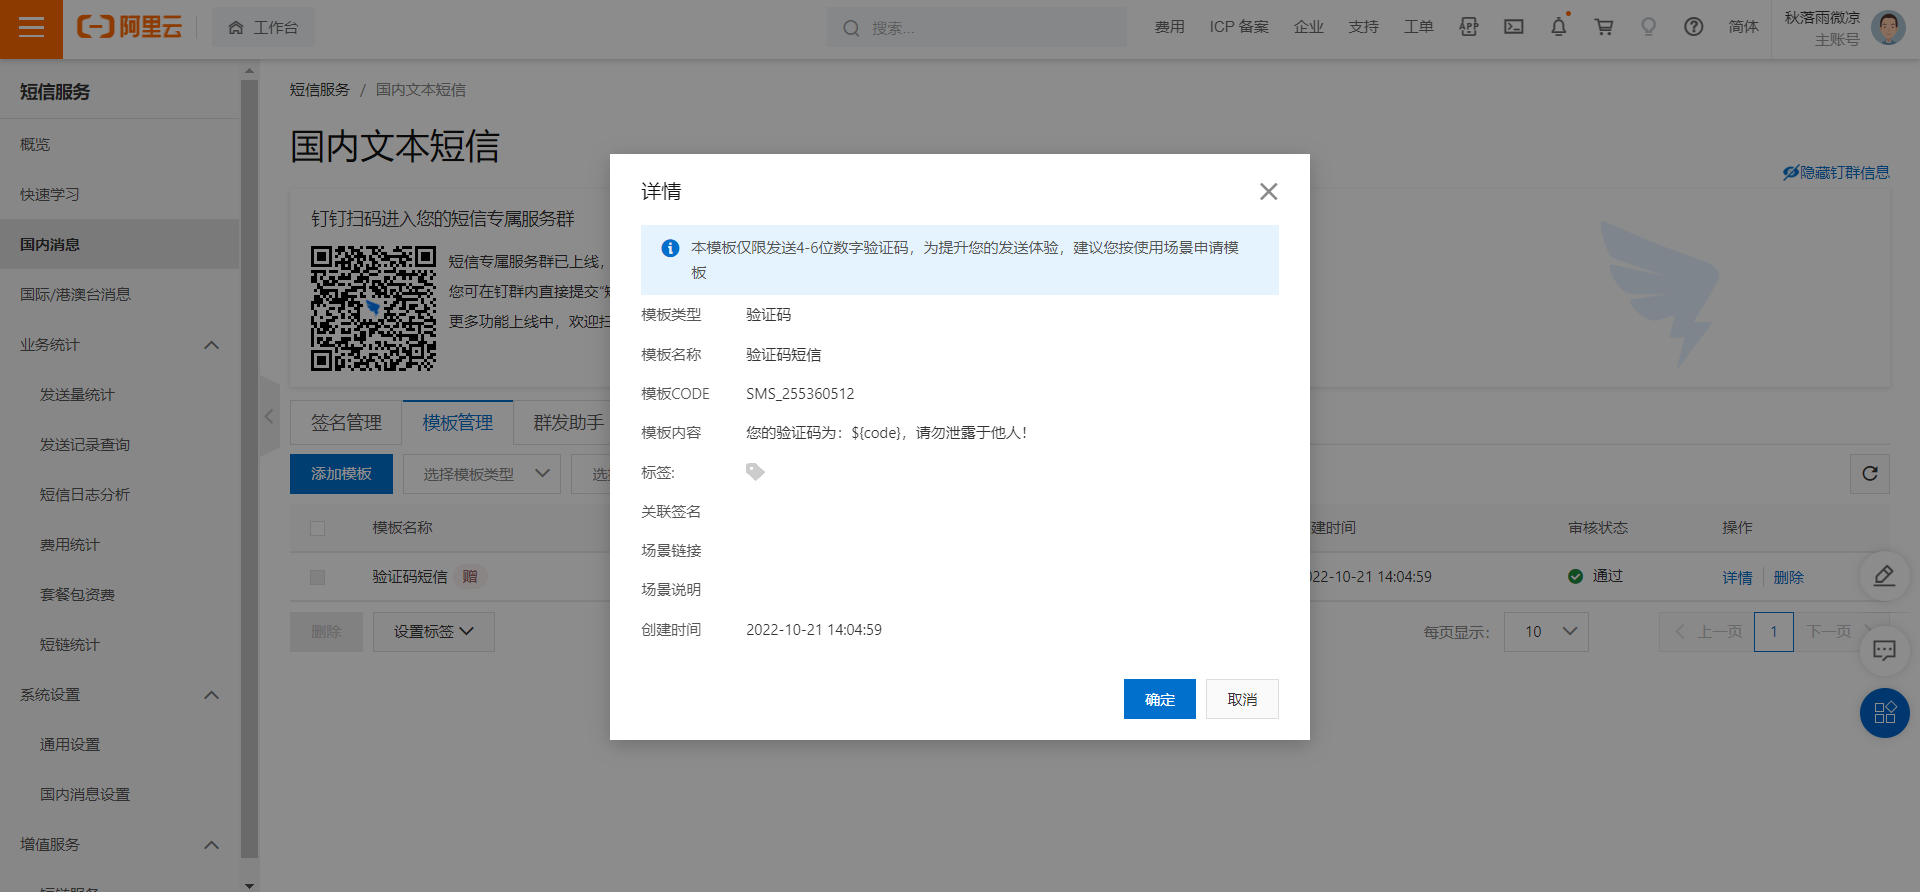Open notifications bell
Screen dimensions: 1920x892
pos(1559,28)
